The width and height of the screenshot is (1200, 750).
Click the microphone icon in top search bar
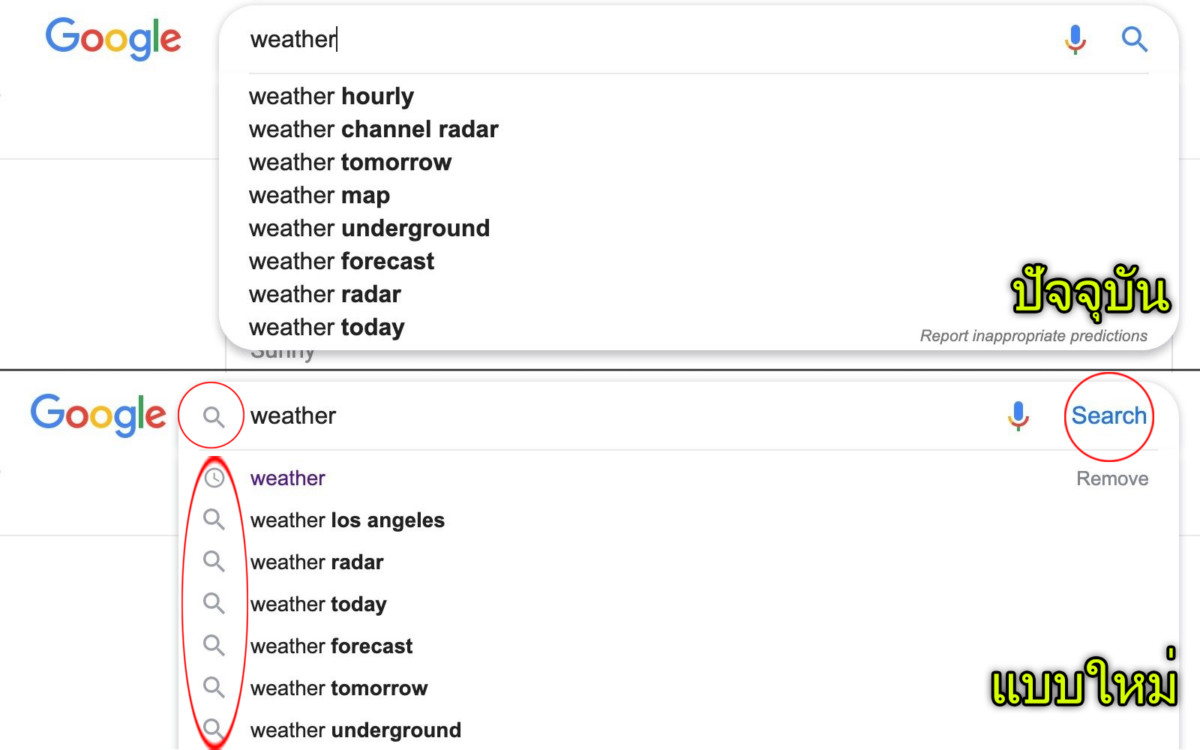1075,40
